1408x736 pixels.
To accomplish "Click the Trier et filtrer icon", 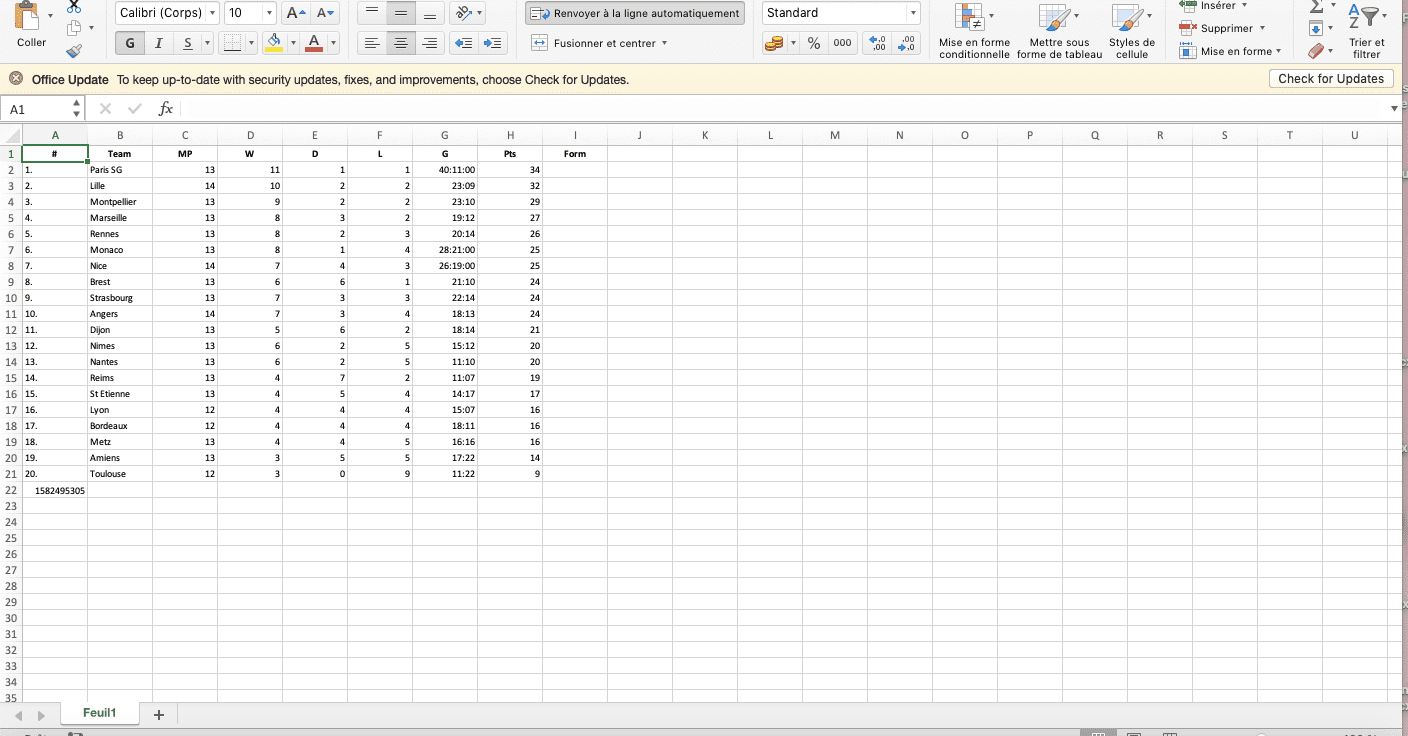I will 1365,30.
